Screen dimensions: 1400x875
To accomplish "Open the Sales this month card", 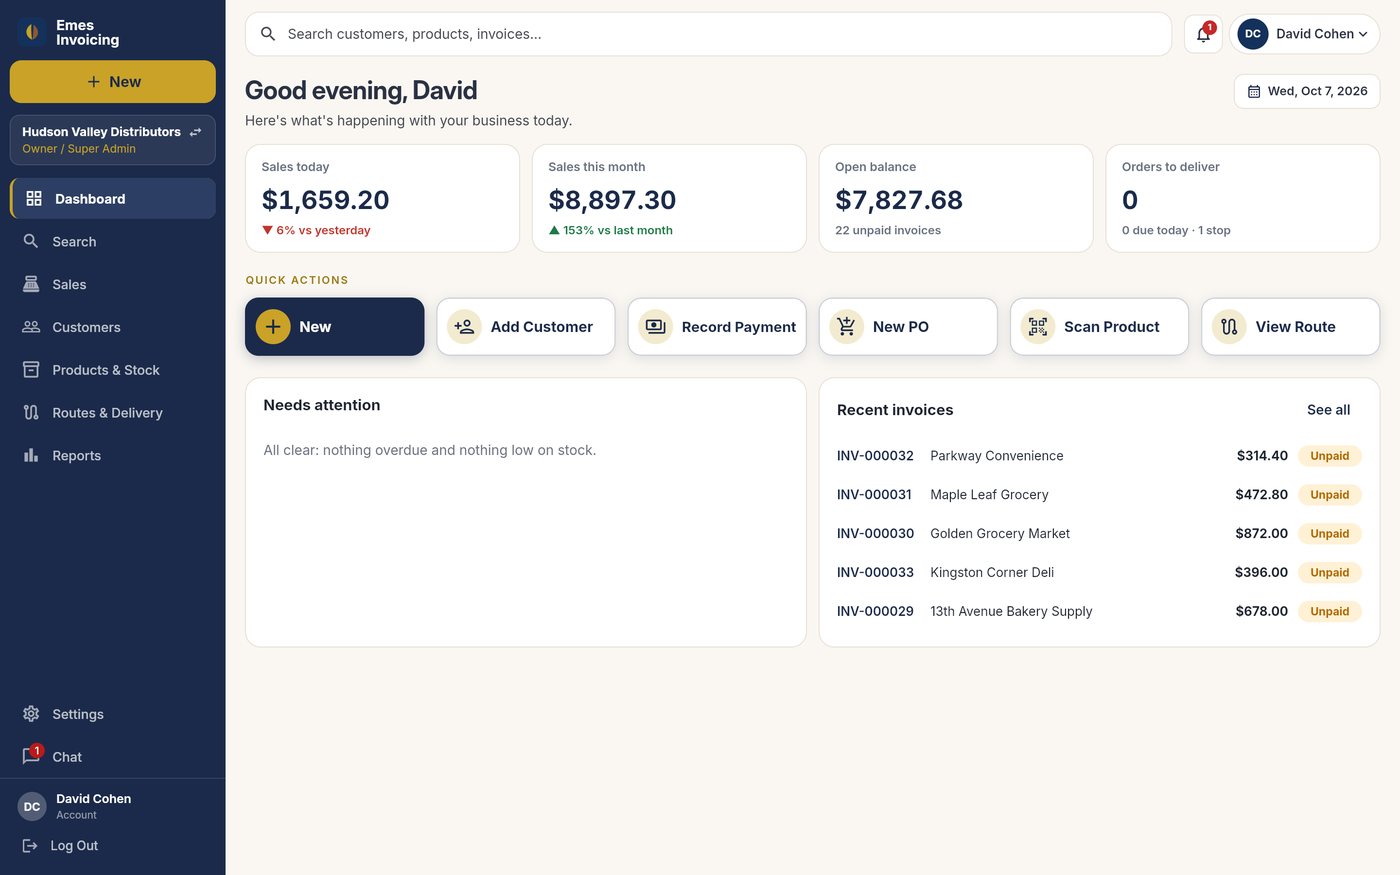I will point(669,198).
